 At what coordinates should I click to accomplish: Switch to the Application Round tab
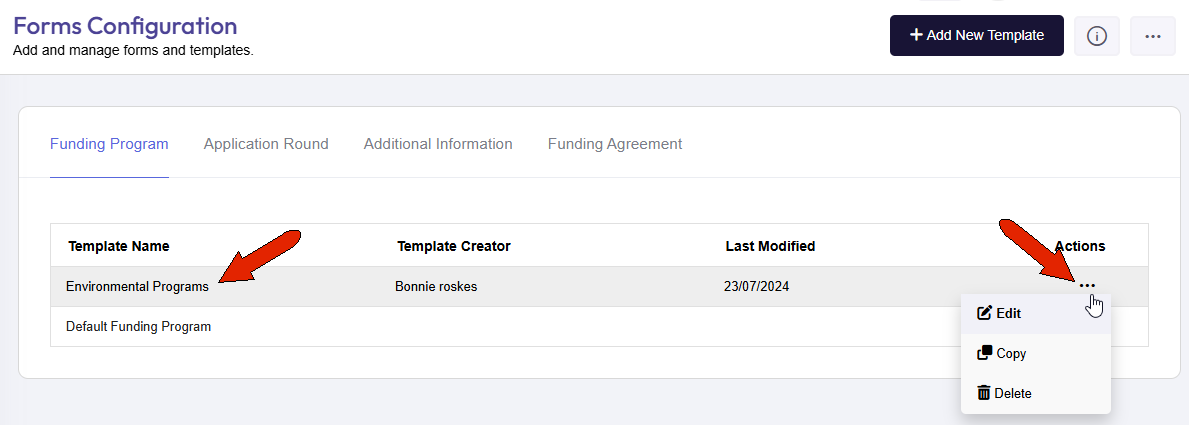pyautogui.click(x=266, y=143)
